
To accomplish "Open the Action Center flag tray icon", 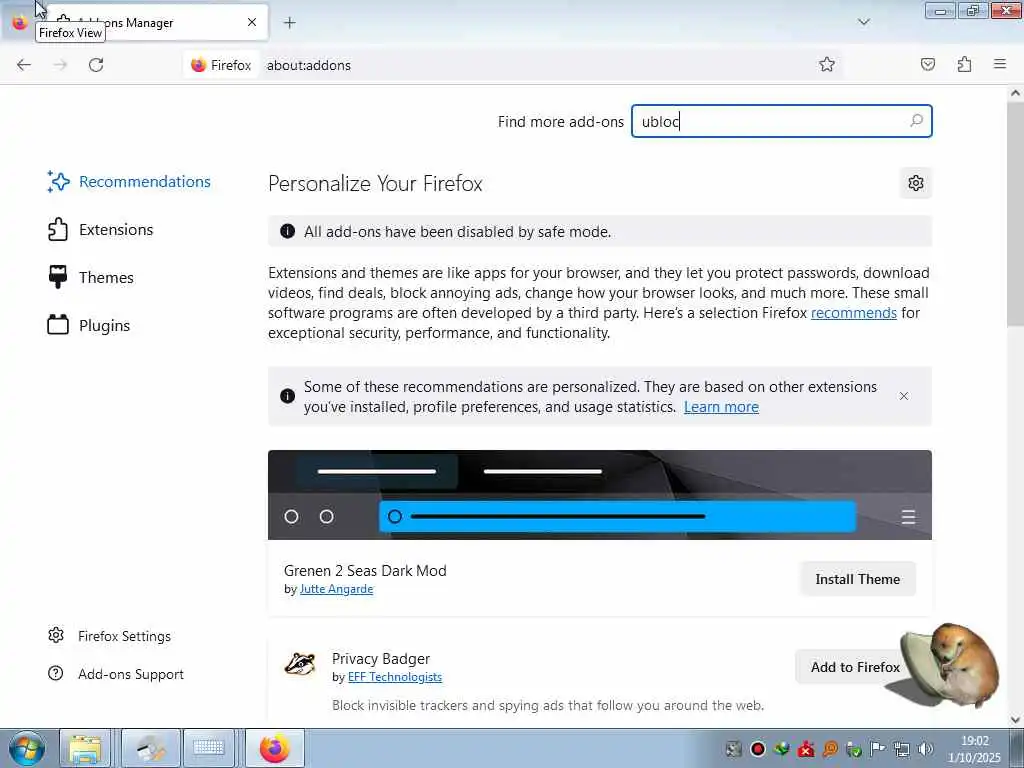I will [x=878, y=749].
